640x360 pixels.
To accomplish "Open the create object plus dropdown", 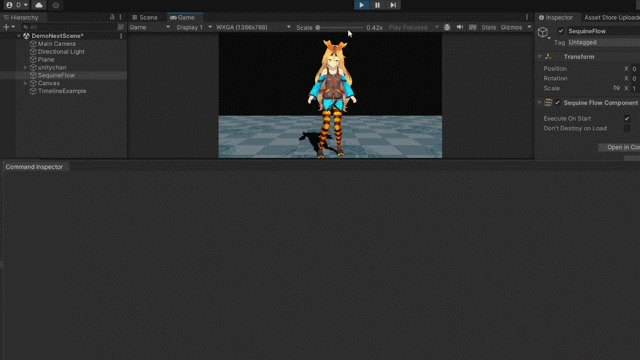I will pyautogui.click(x=9, y=27).
